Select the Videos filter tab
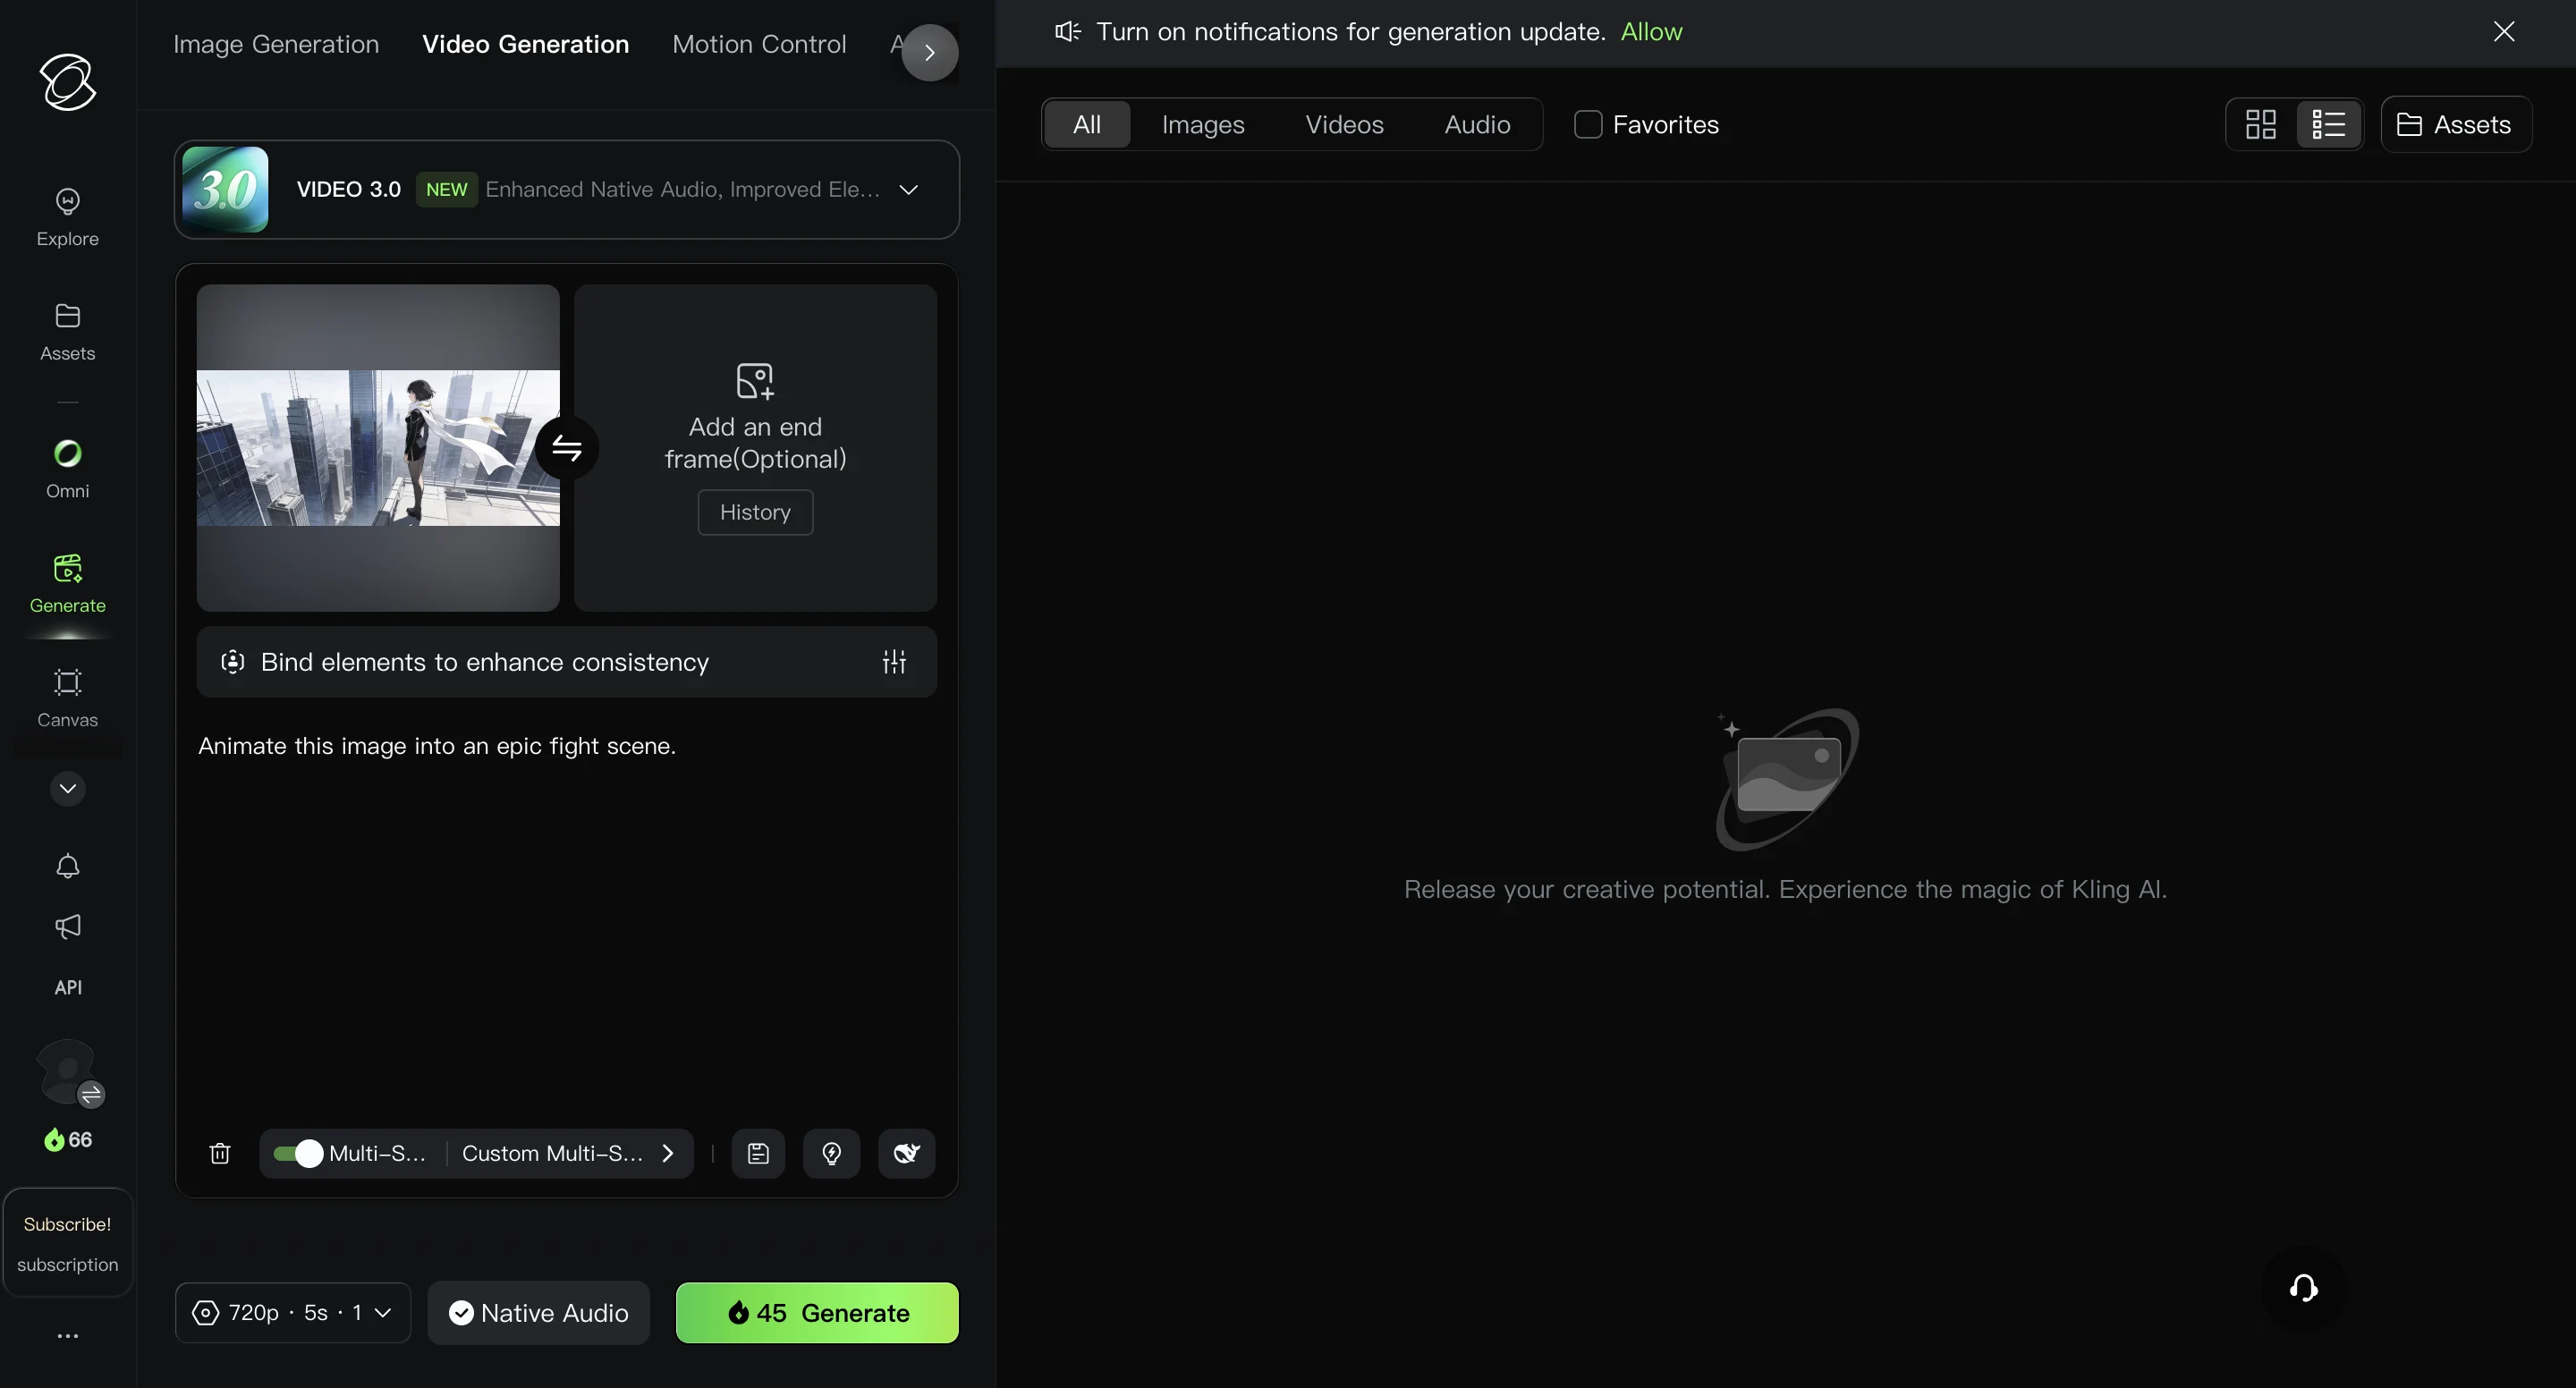The height and width of the screenshot is (1388, 2576). tap(1343, 124)
